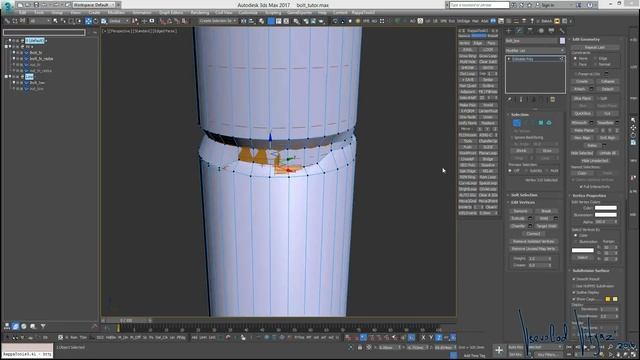Select Vertex sub-object level icon
The width and height of the screenshot is (640, 360).
point(516,122)
